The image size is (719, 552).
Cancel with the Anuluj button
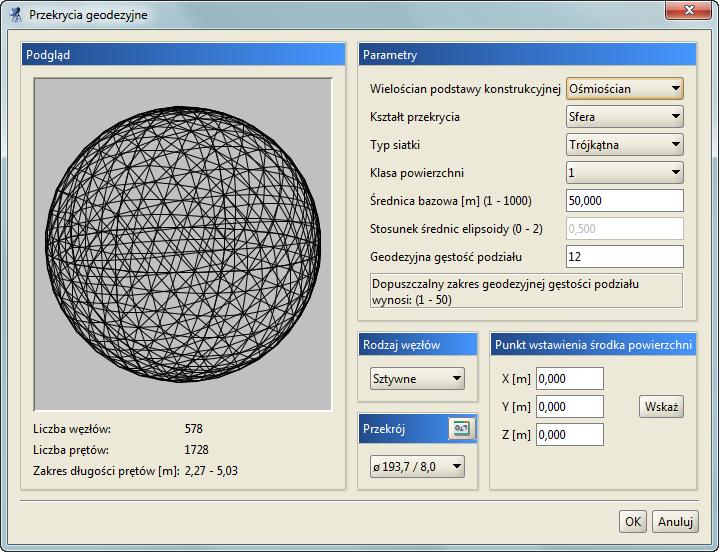pyautogui.click(x=675, y=522)
